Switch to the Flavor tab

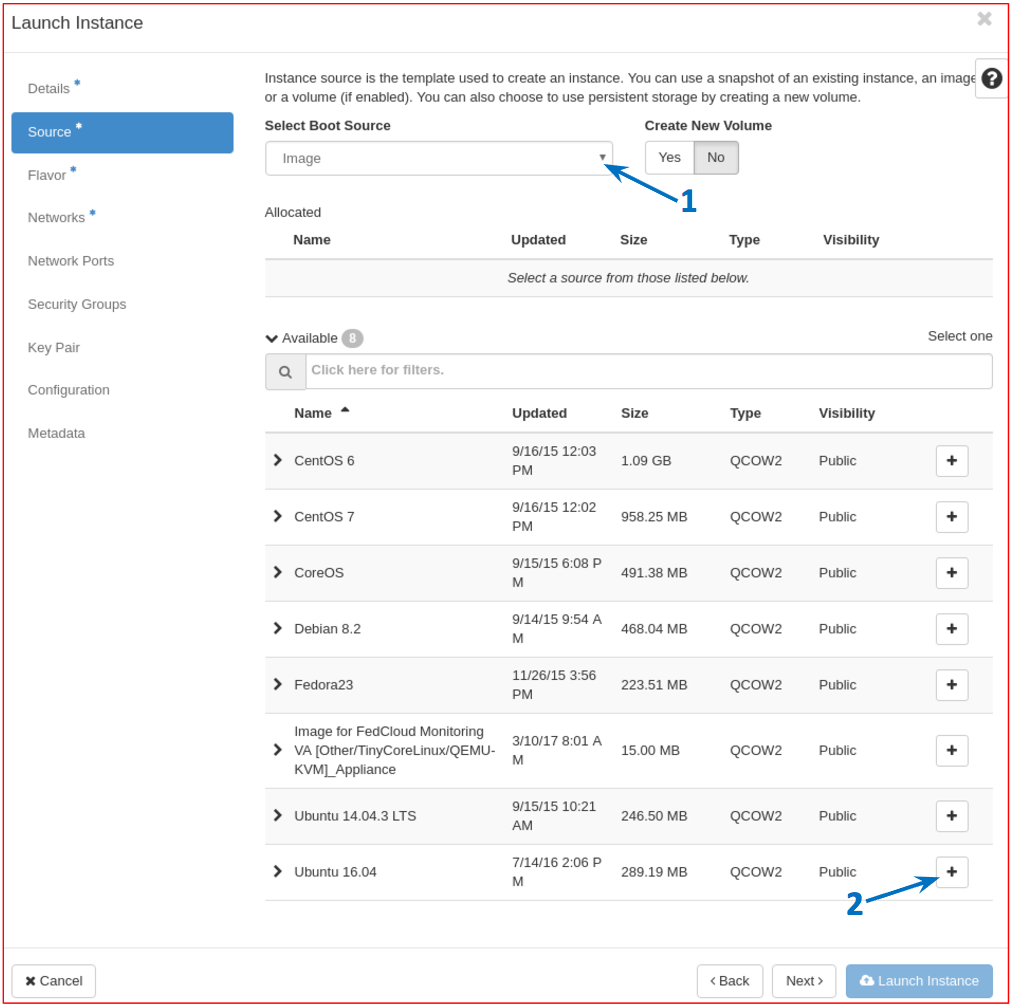click(x=47, y=175)
